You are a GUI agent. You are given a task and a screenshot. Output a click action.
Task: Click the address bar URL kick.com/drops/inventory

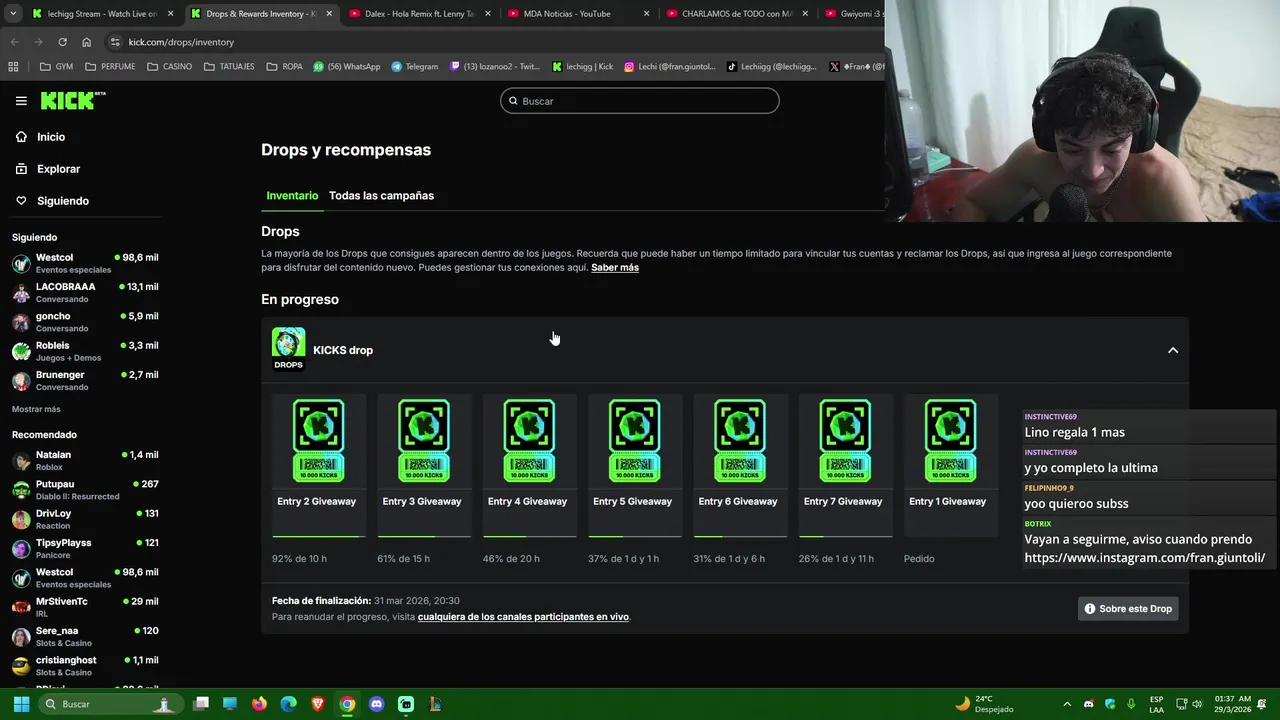pyautogui.click(x=181, y=42)
